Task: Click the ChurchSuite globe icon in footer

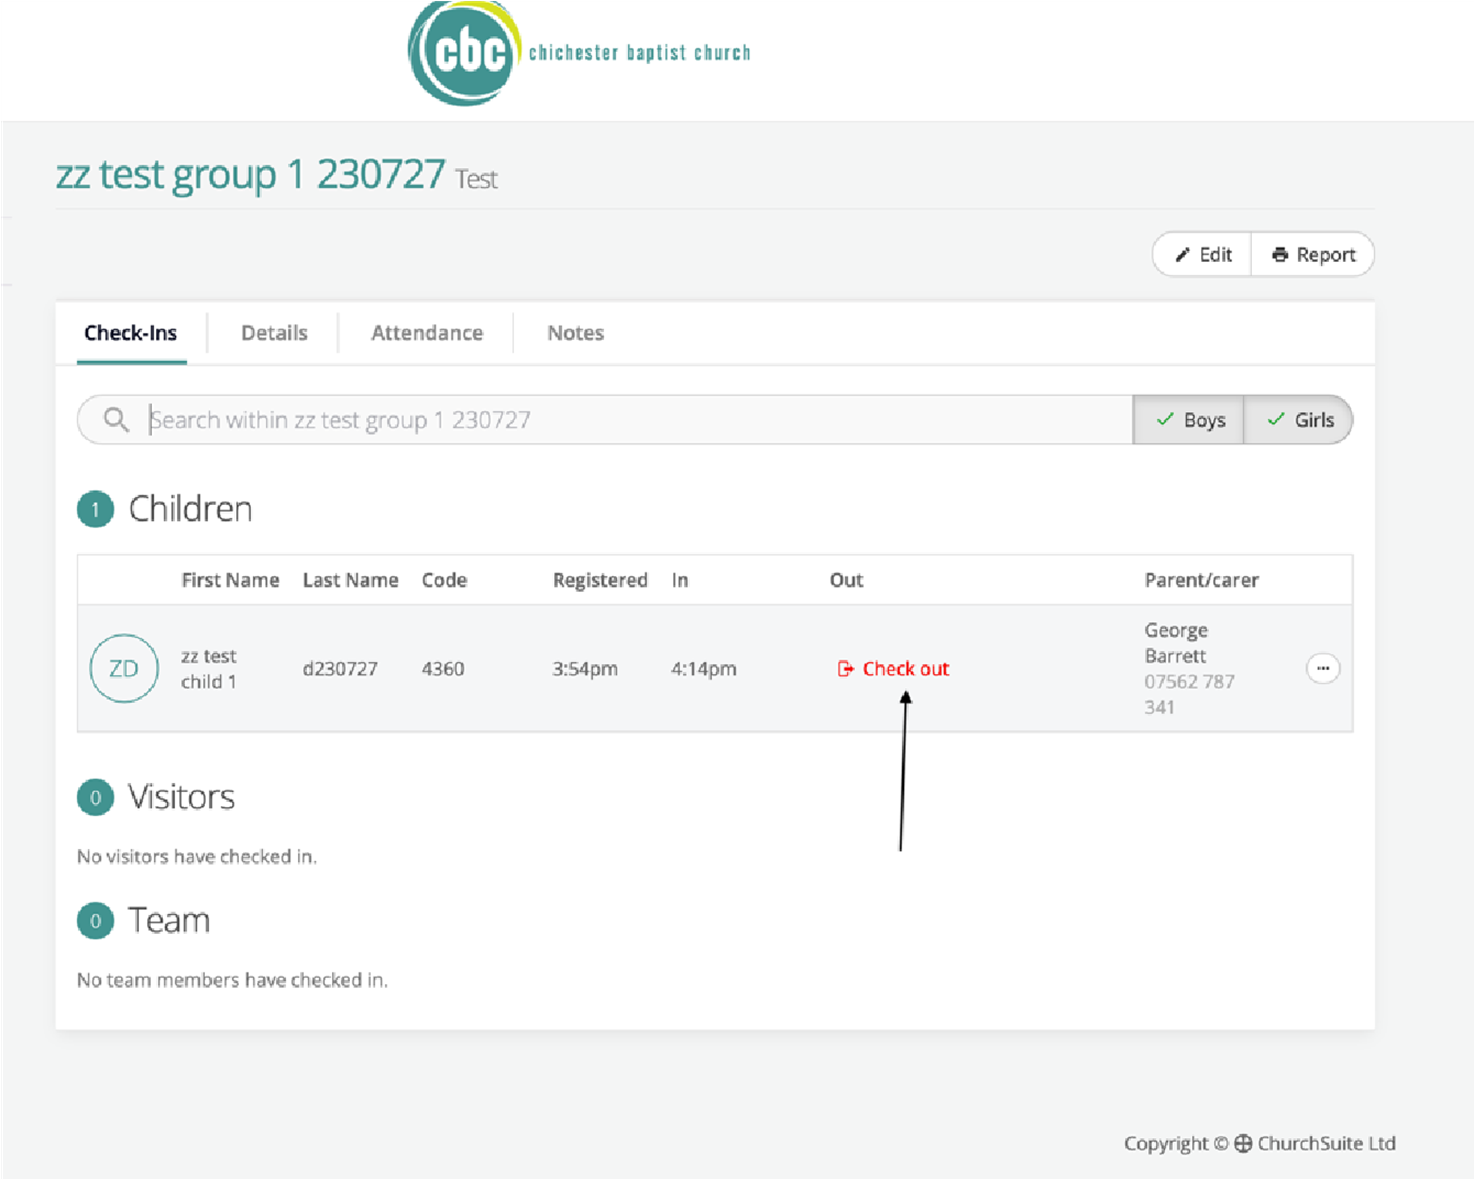Action: click(1243, 1143)
